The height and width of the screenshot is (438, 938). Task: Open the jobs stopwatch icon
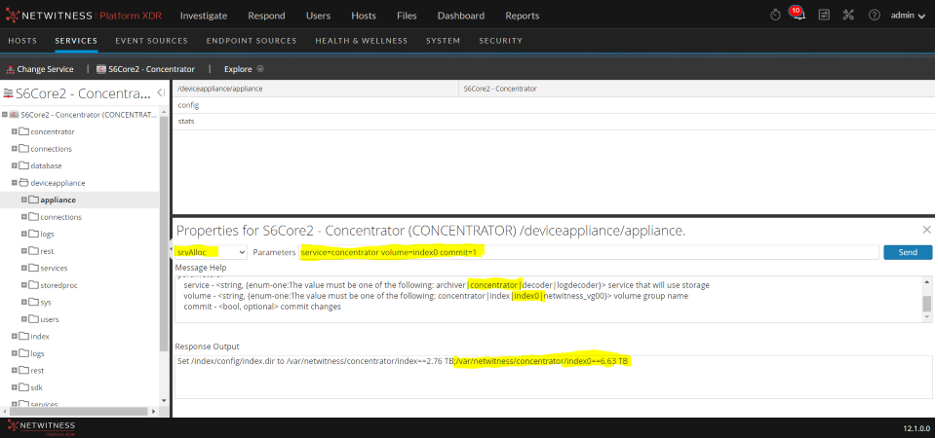coord(775,16)
